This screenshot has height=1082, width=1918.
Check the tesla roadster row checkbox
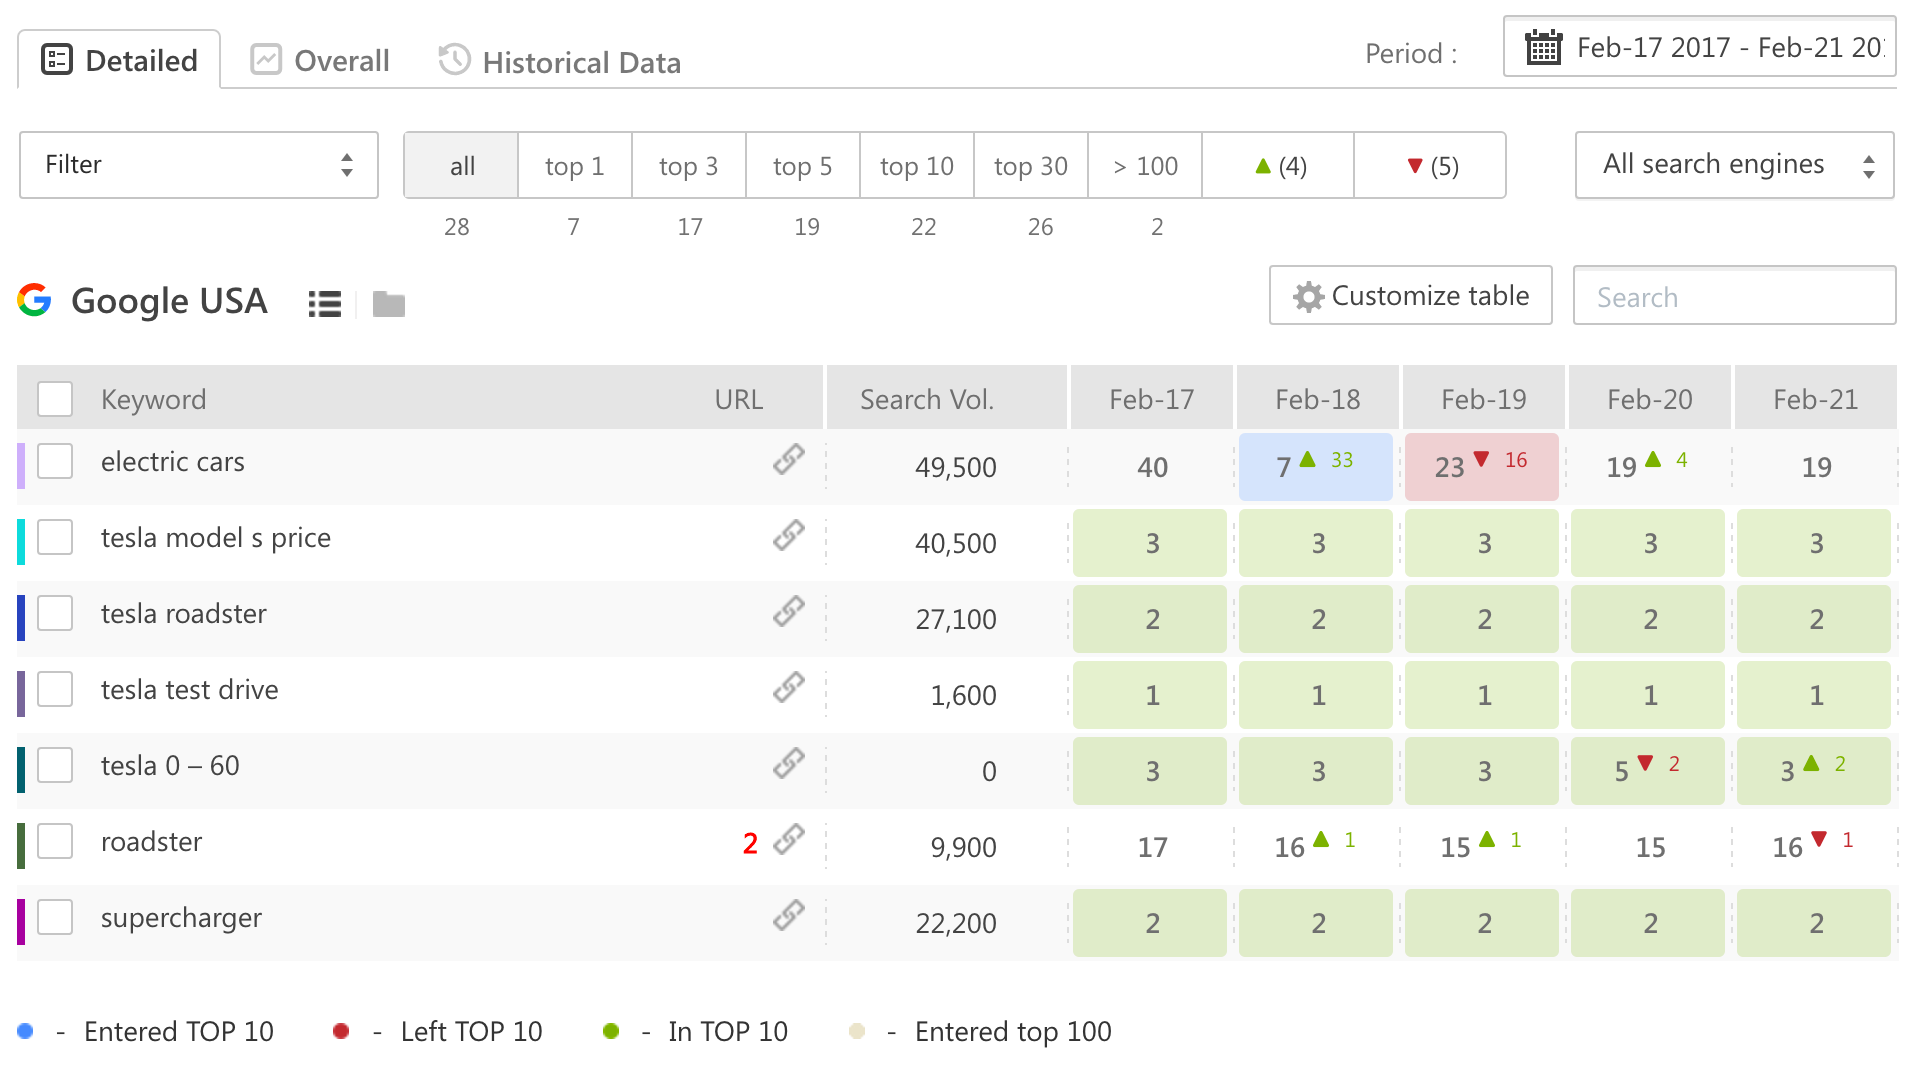(55, 613)
